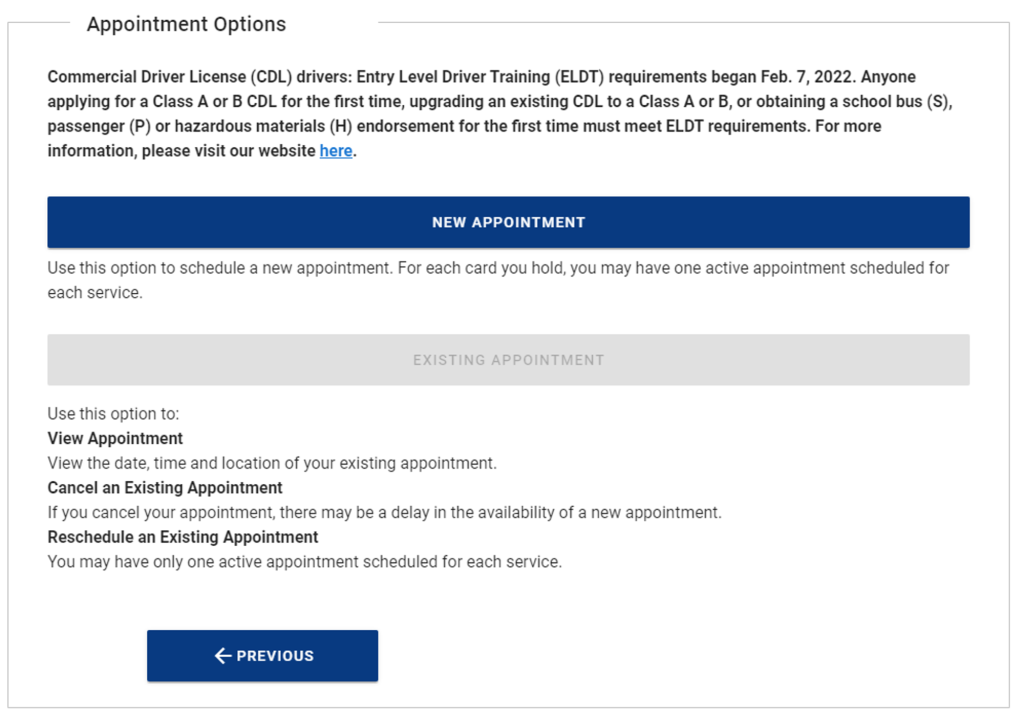This screenshot has width=1024, height=715.
Task: Click the 'Appointment Options' section title
Action: (x=186, y=25)
